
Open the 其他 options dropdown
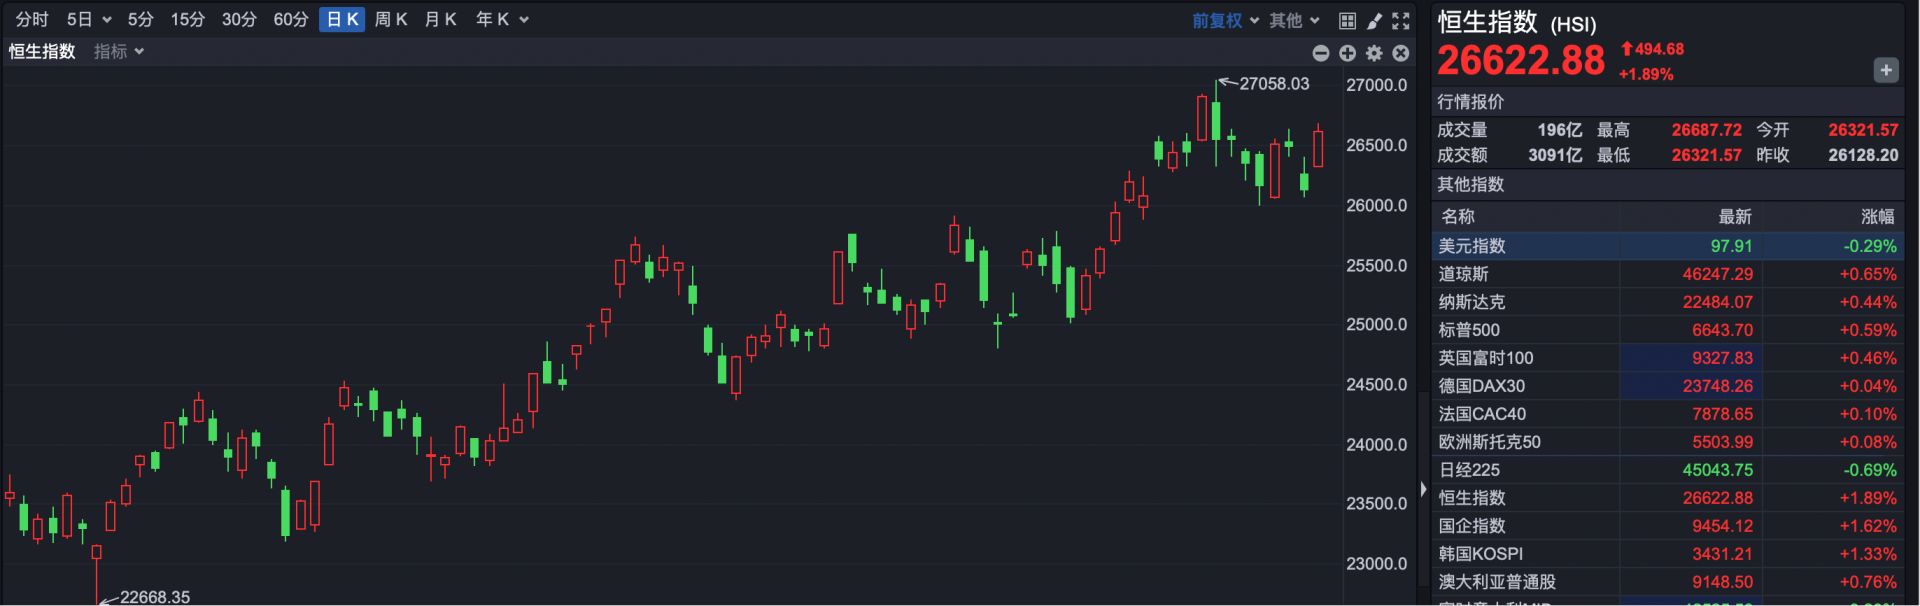1294,20
